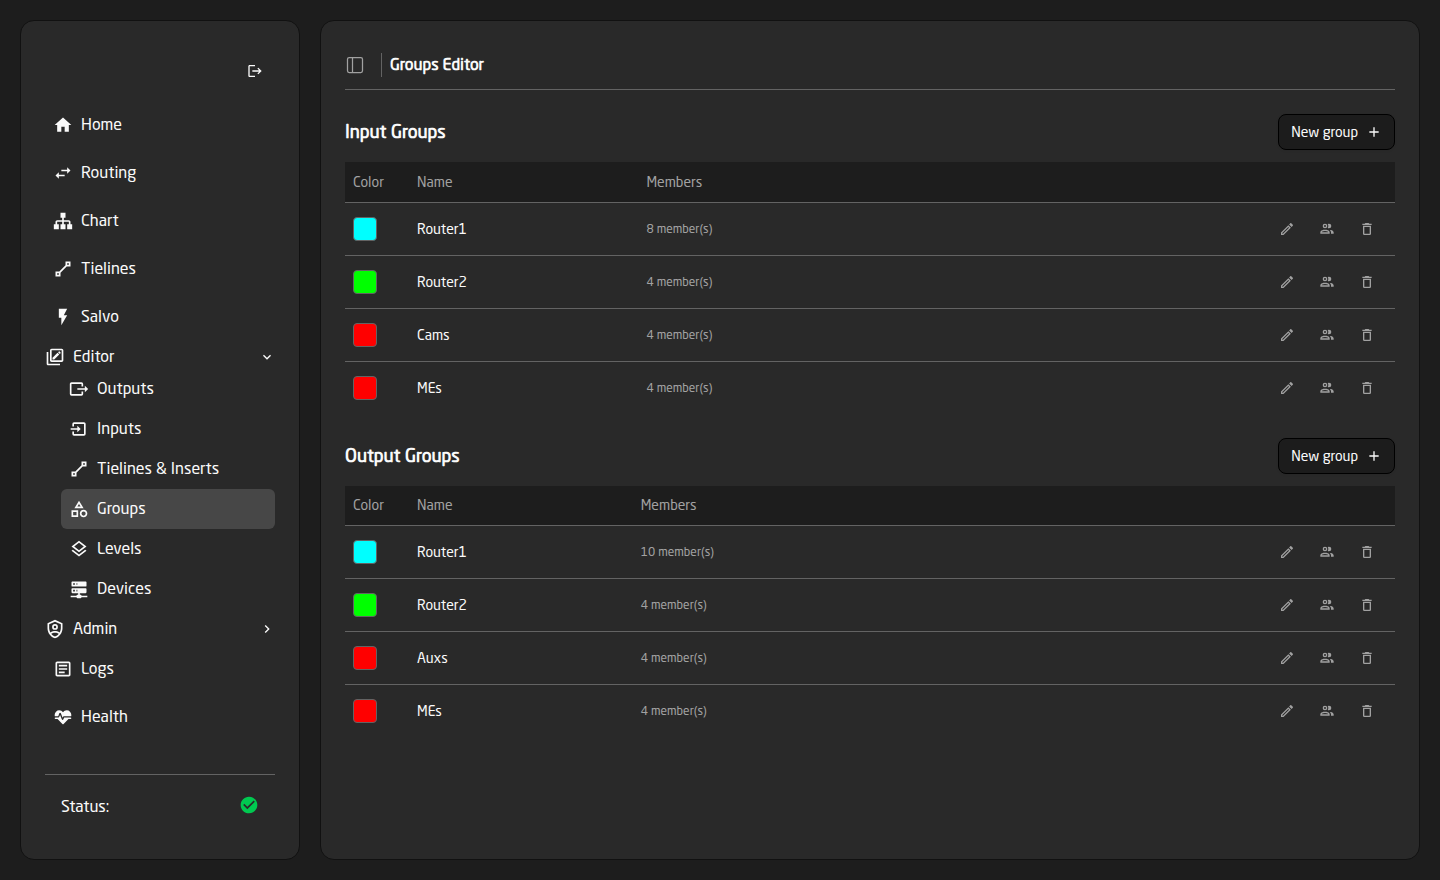Open the Health page
The width and height of the screenshot is (1440, 880).
click(x=160, y=717)
